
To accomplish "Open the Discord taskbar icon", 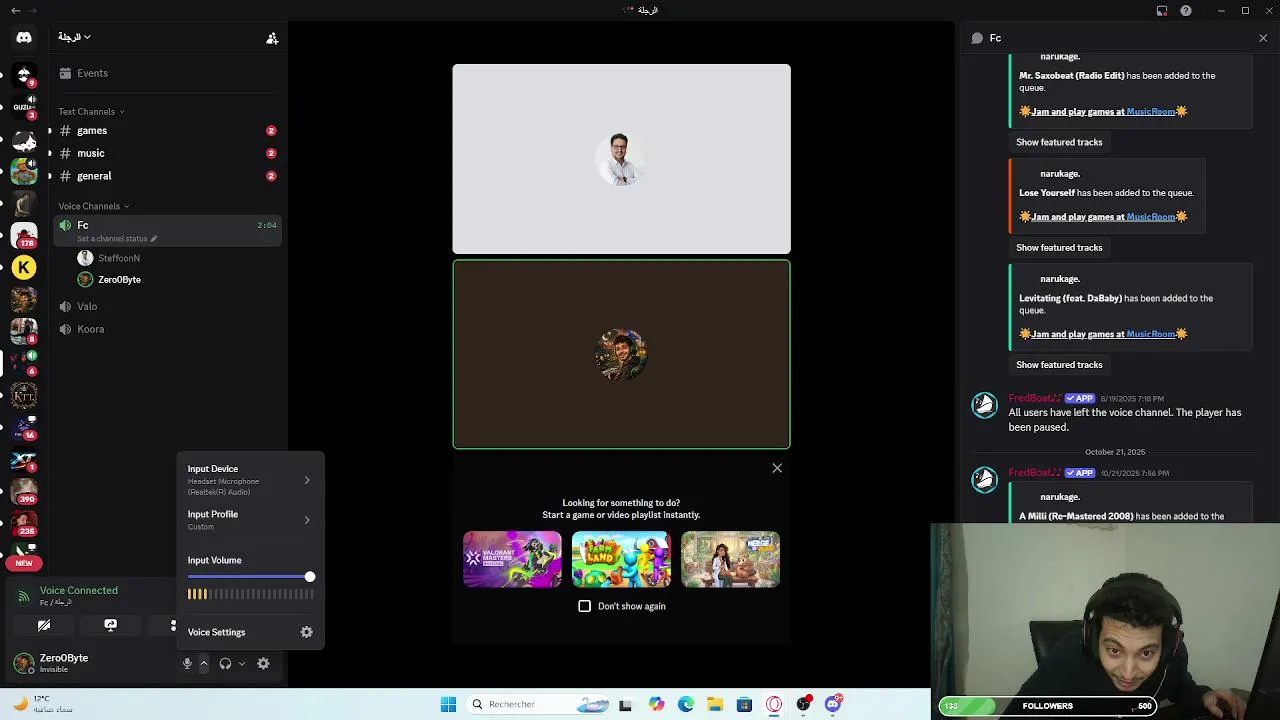I will 833,704.
